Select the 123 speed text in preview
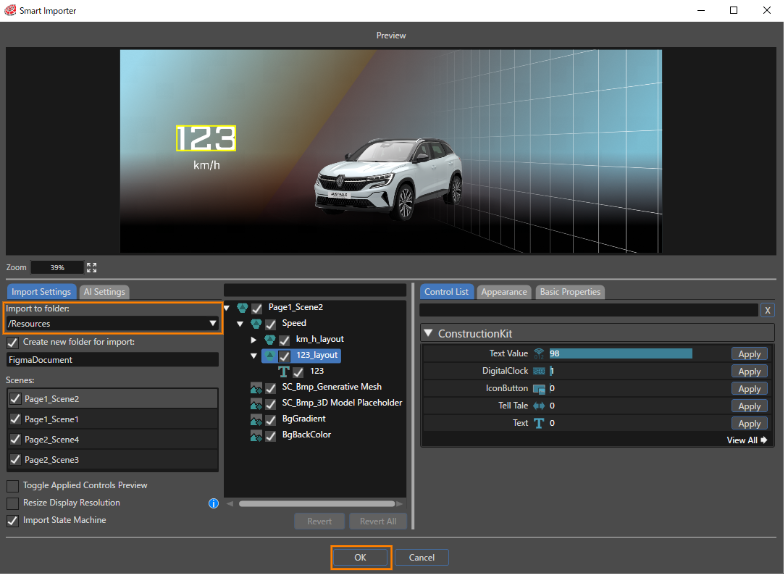The height and width of the screenshot is (574, 784). click(206, 138)
